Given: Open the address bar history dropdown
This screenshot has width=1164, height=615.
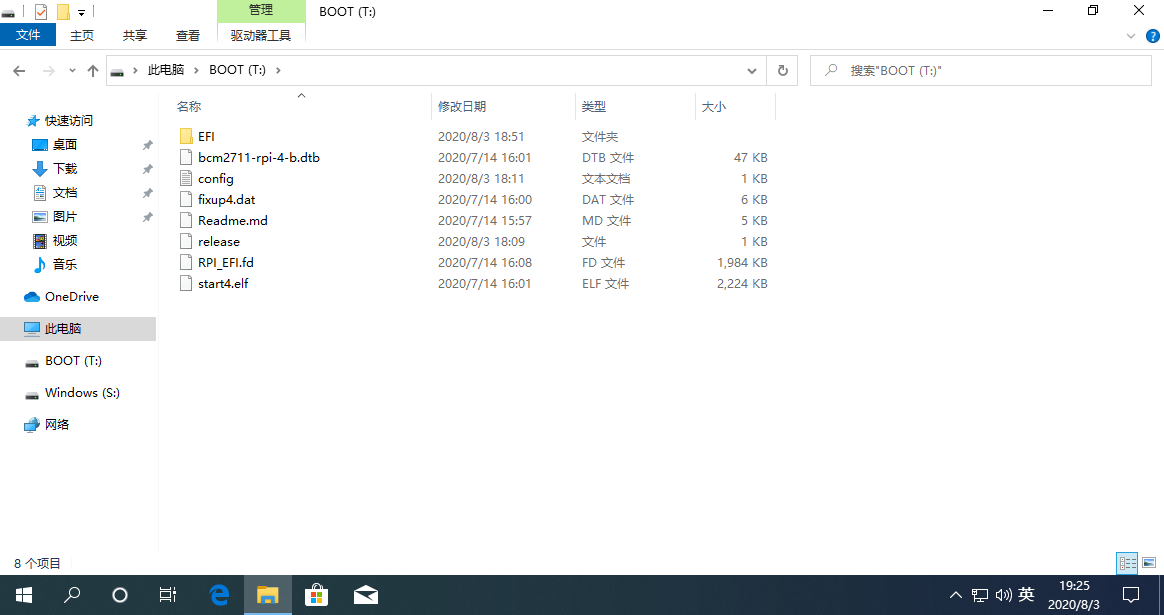Looking at the screenshot, I should 751,71.
